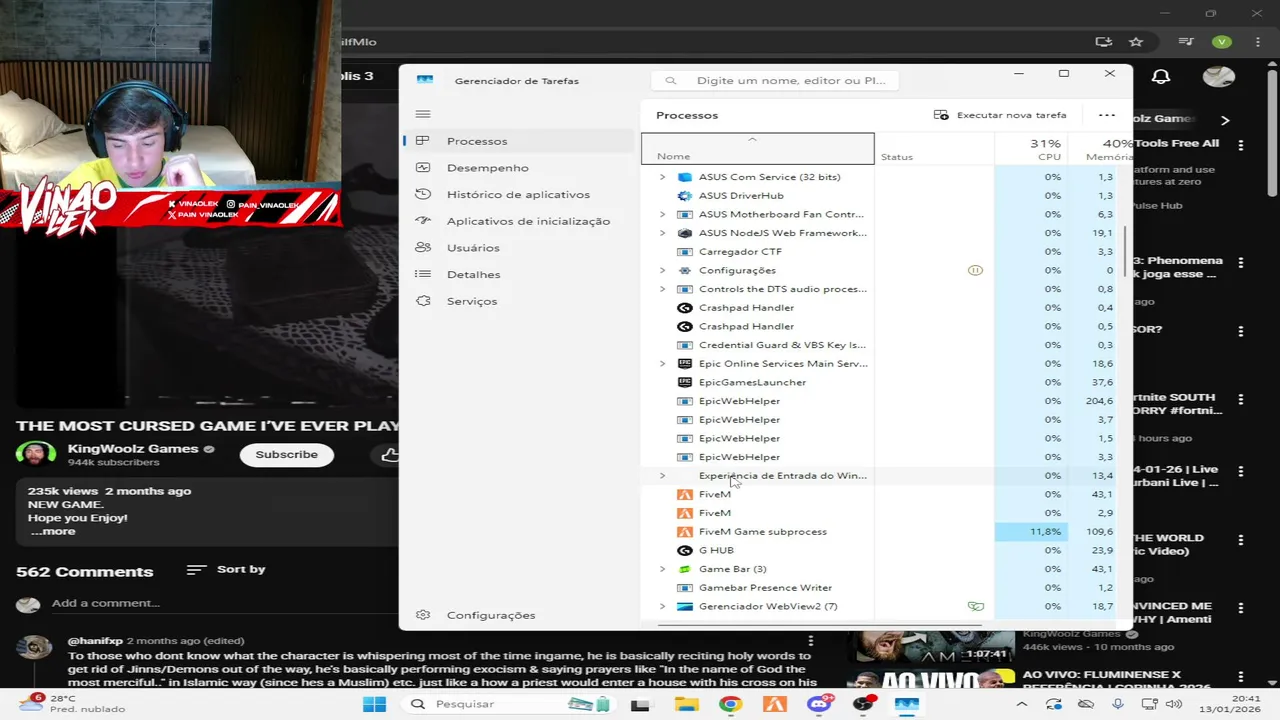
Task: Toggle the hamburger navigation menu
Action: point(423,114)
